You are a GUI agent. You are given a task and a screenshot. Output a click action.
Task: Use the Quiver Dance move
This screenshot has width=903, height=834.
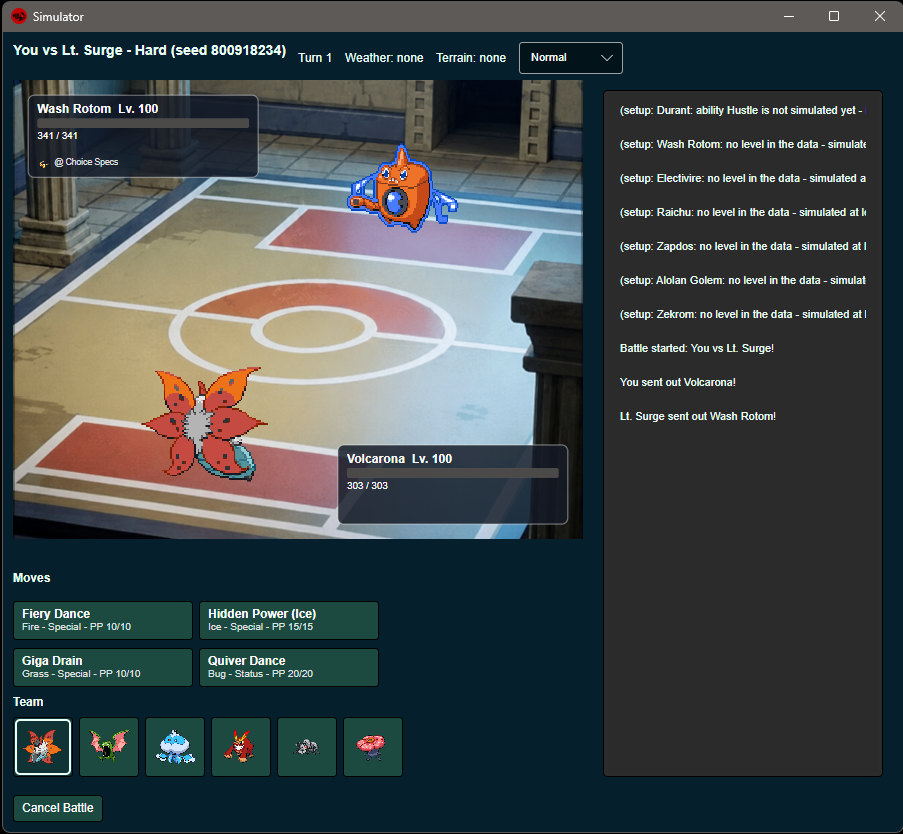289,668
